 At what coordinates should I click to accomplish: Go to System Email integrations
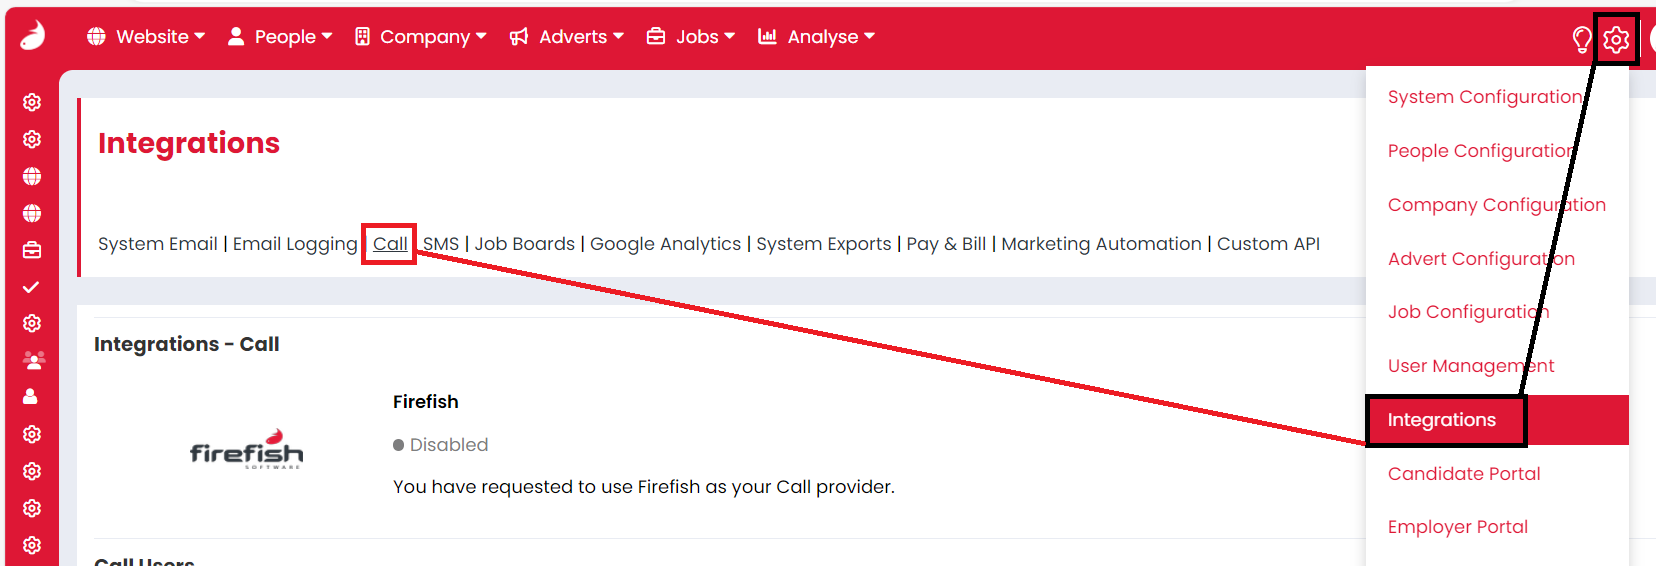[x=158, y=244]
